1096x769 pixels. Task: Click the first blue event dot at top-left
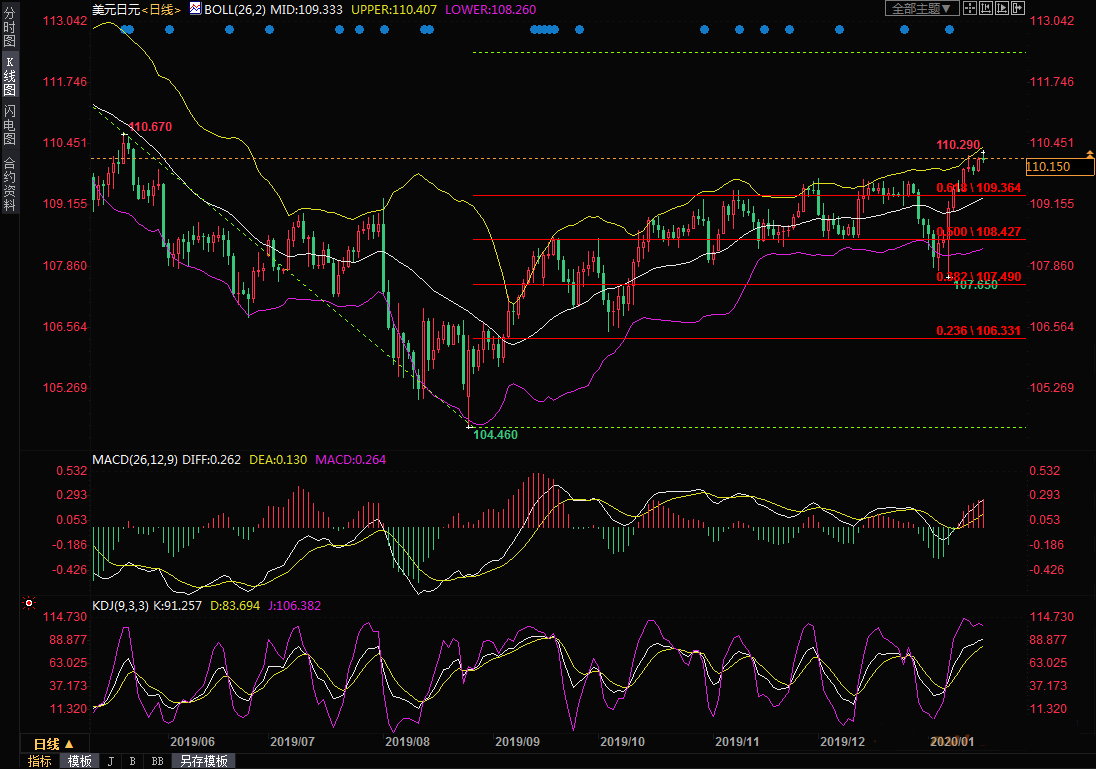click(124, 30)
